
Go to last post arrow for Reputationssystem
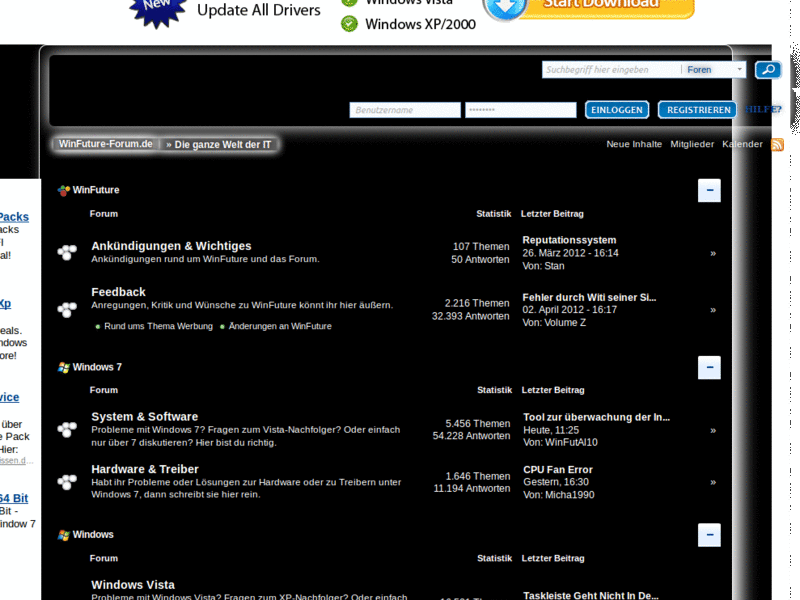click(713, 253)
